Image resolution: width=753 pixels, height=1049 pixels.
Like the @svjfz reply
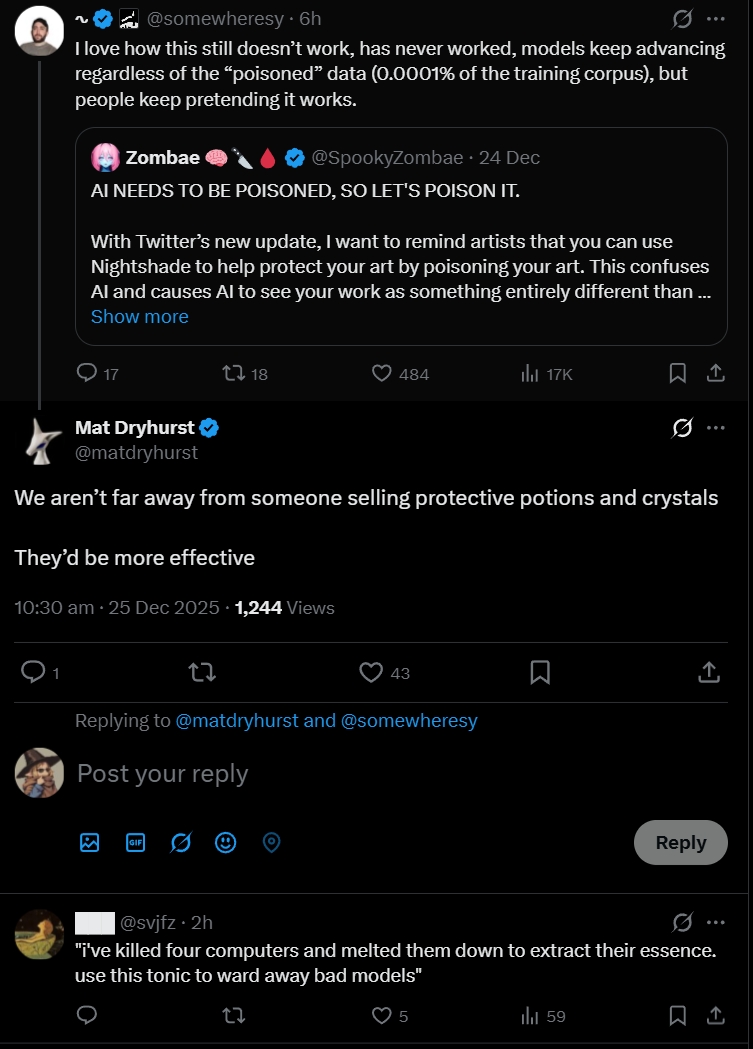381,1016
